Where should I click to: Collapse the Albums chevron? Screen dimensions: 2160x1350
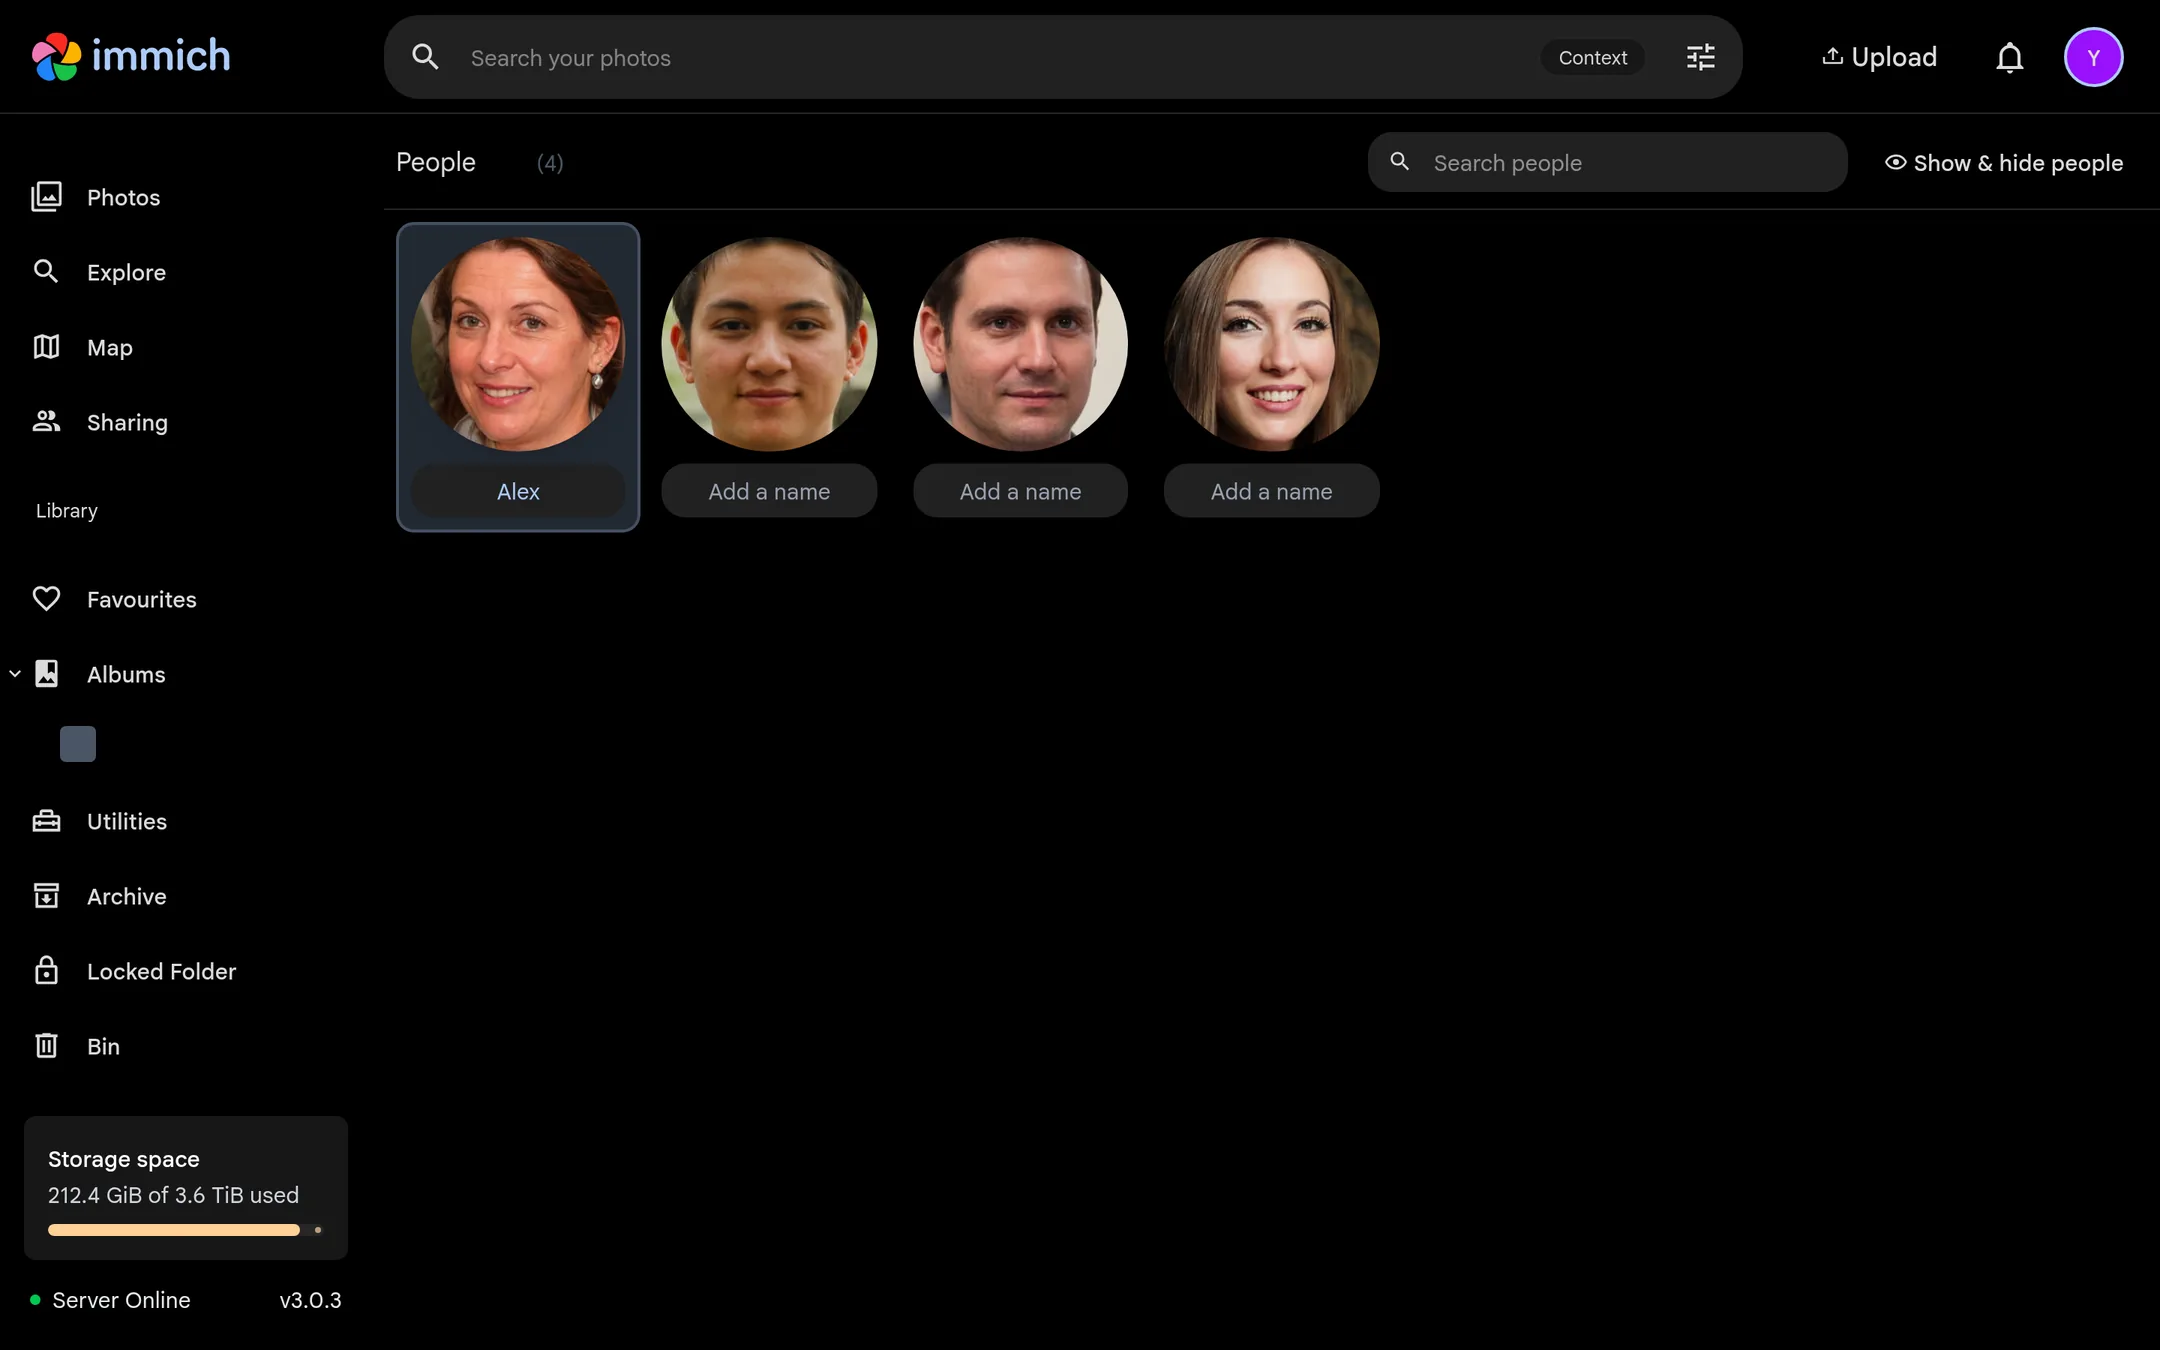coord(15,674)
